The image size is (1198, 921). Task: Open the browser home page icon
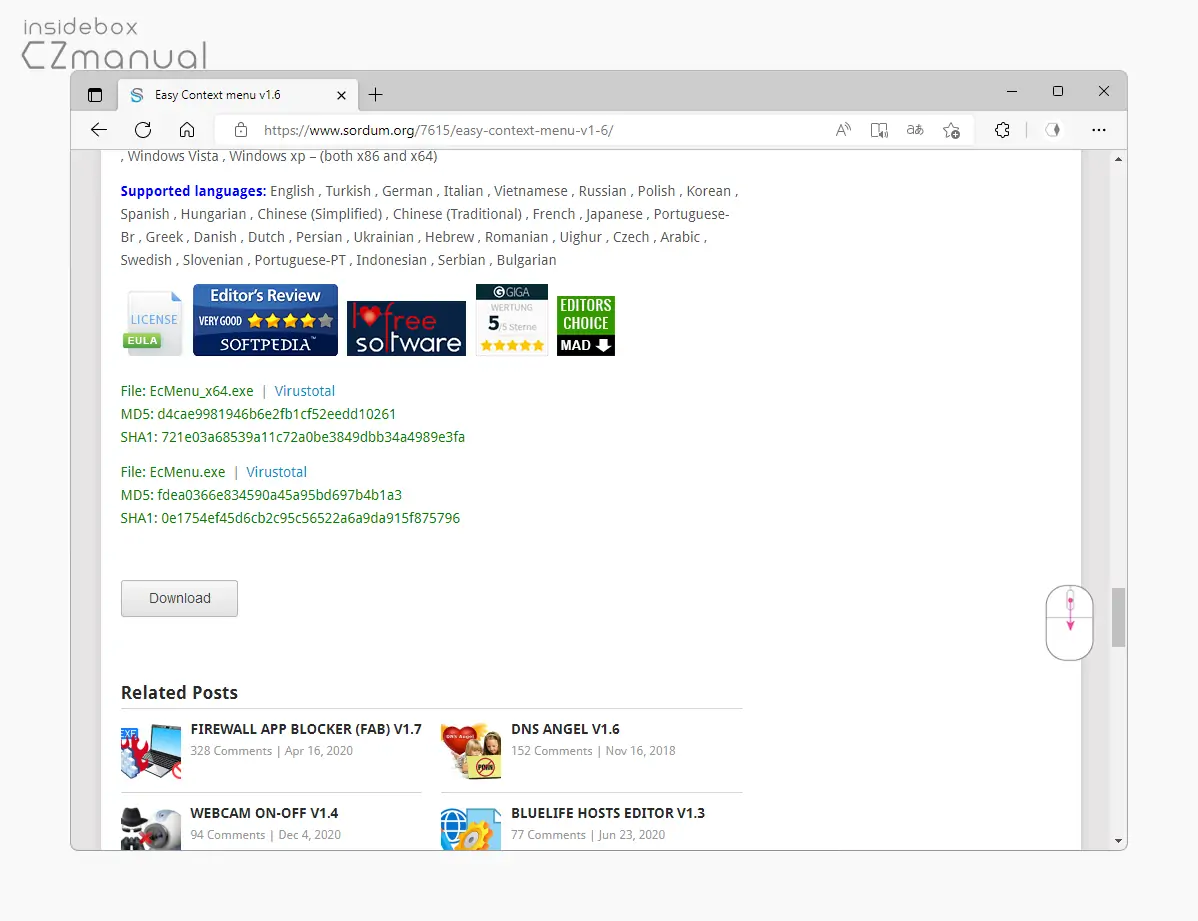[x=186, y=130]
